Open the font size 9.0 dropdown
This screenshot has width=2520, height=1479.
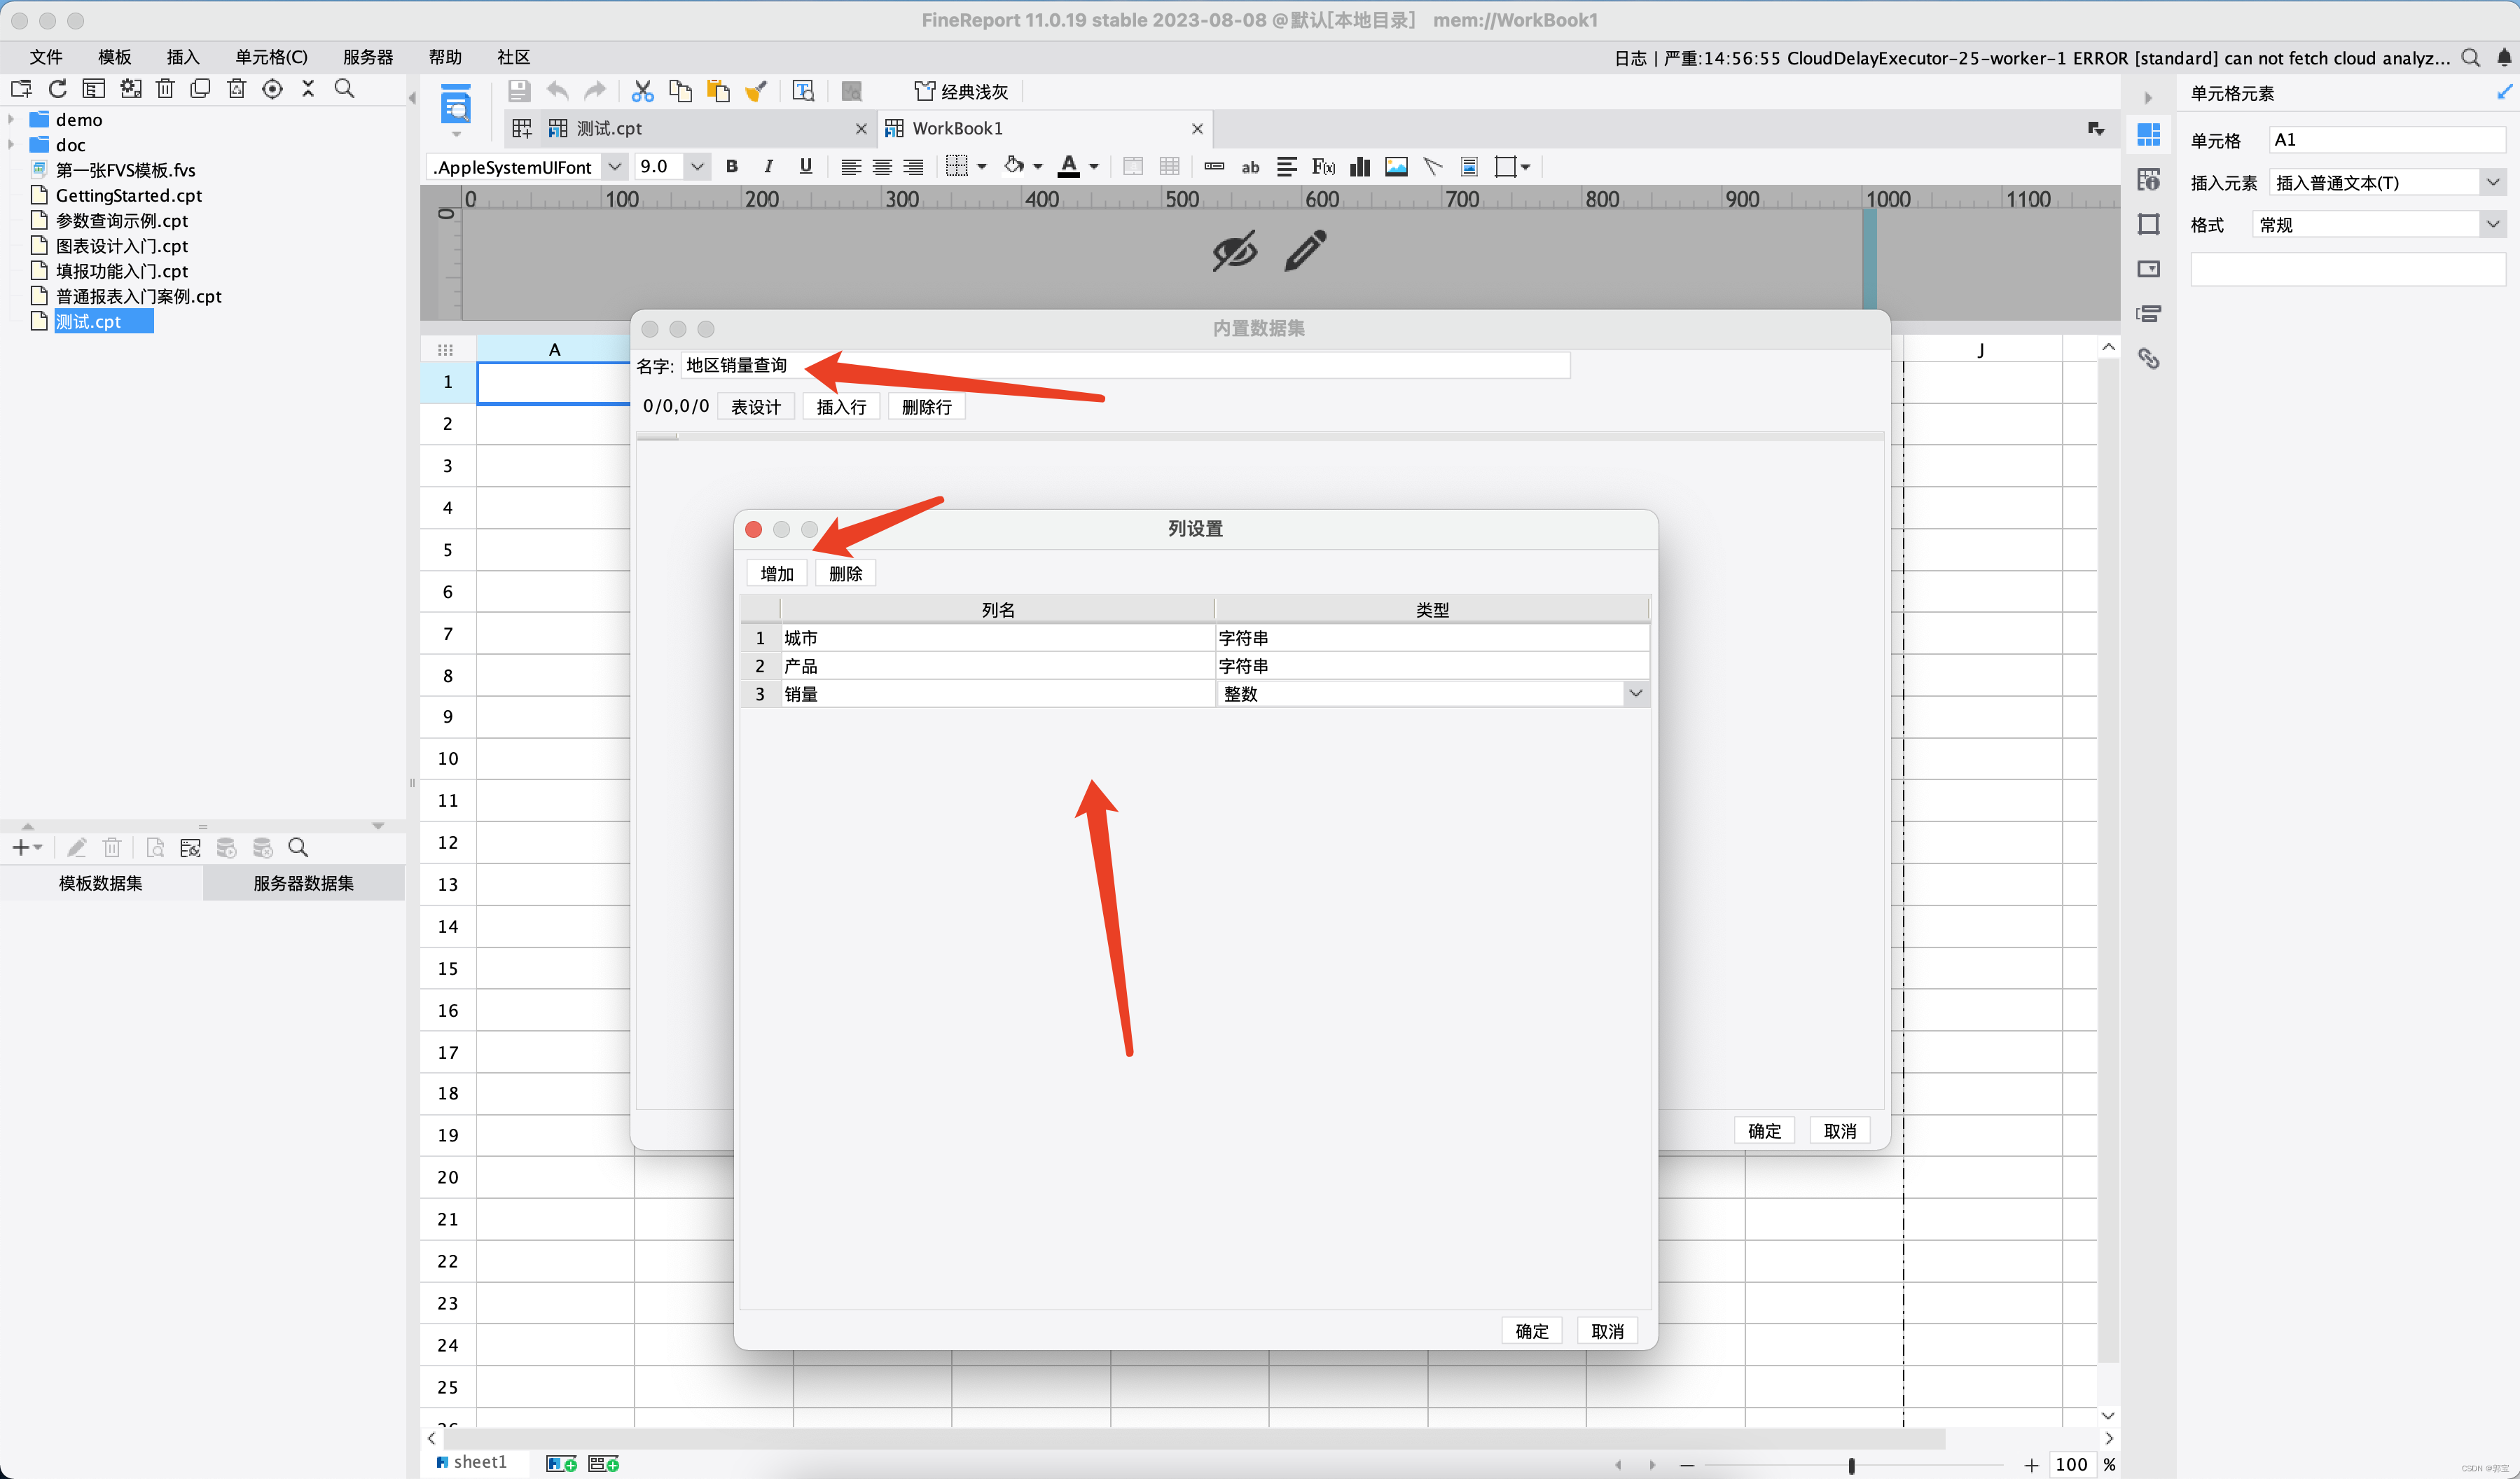tap(697, 167)
